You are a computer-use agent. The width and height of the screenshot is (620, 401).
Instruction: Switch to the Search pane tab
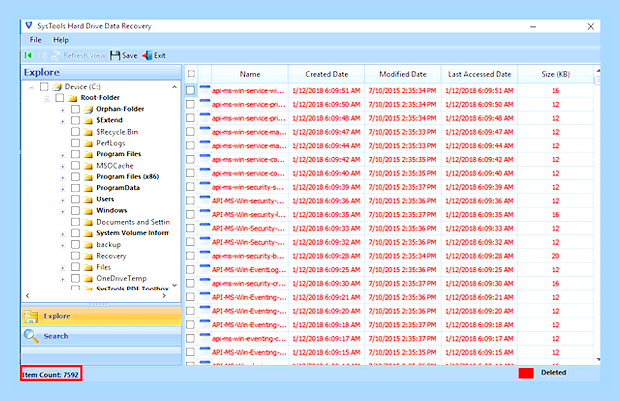click(102, 336)
